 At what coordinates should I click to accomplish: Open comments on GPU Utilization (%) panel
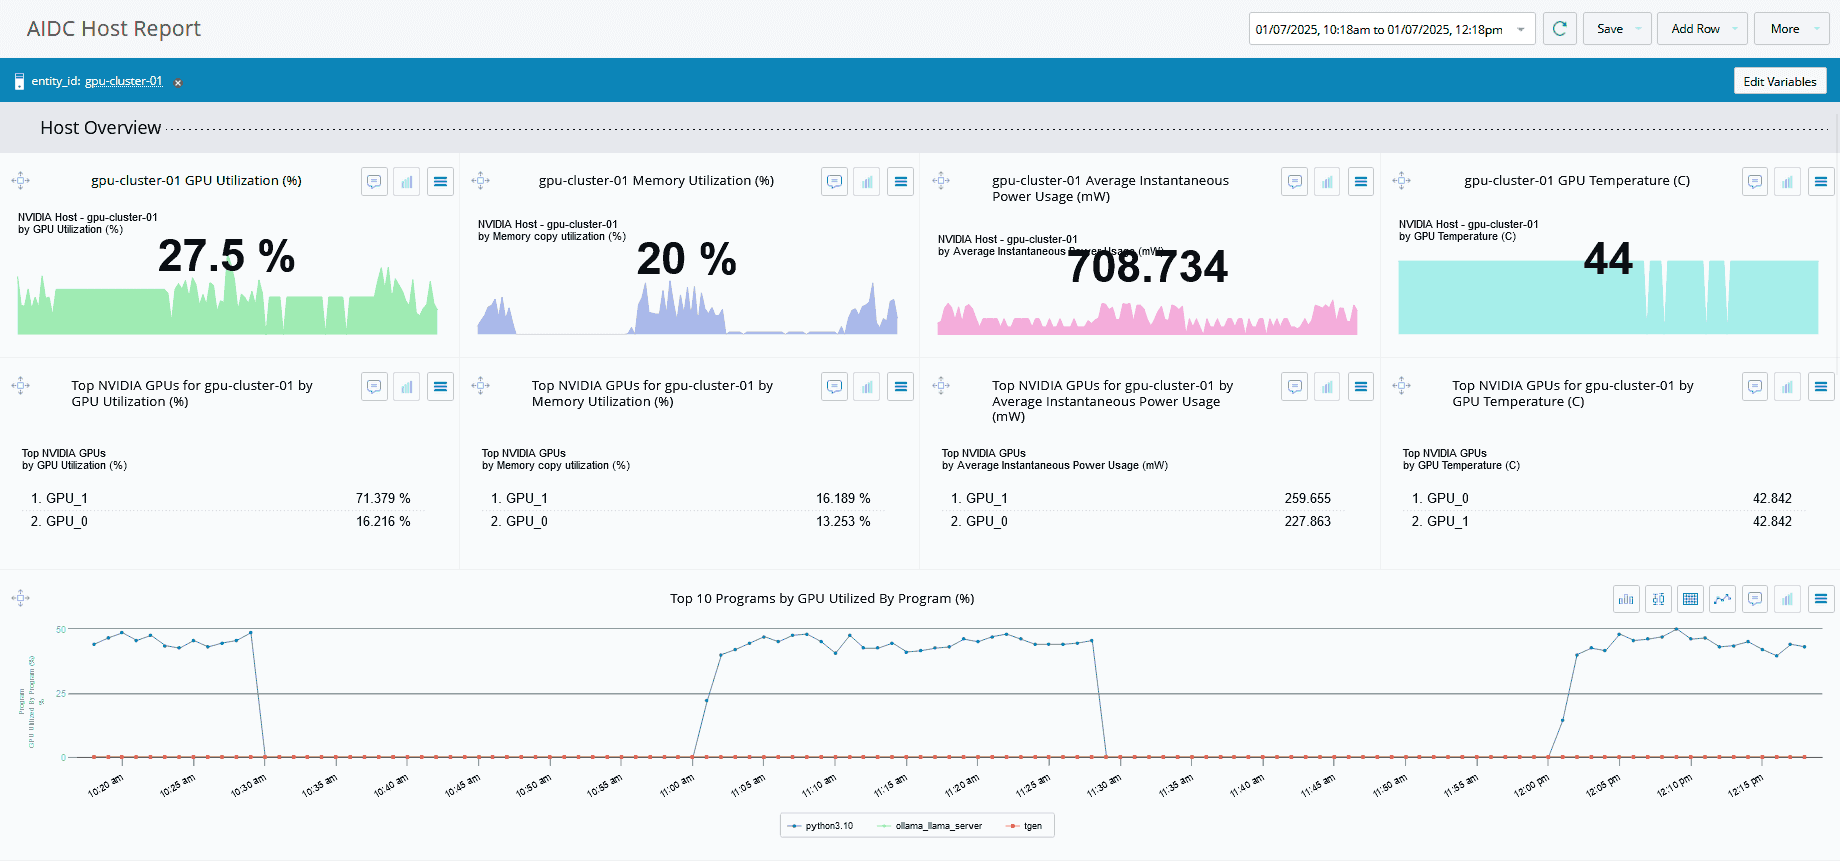click(x=374, y=181)
